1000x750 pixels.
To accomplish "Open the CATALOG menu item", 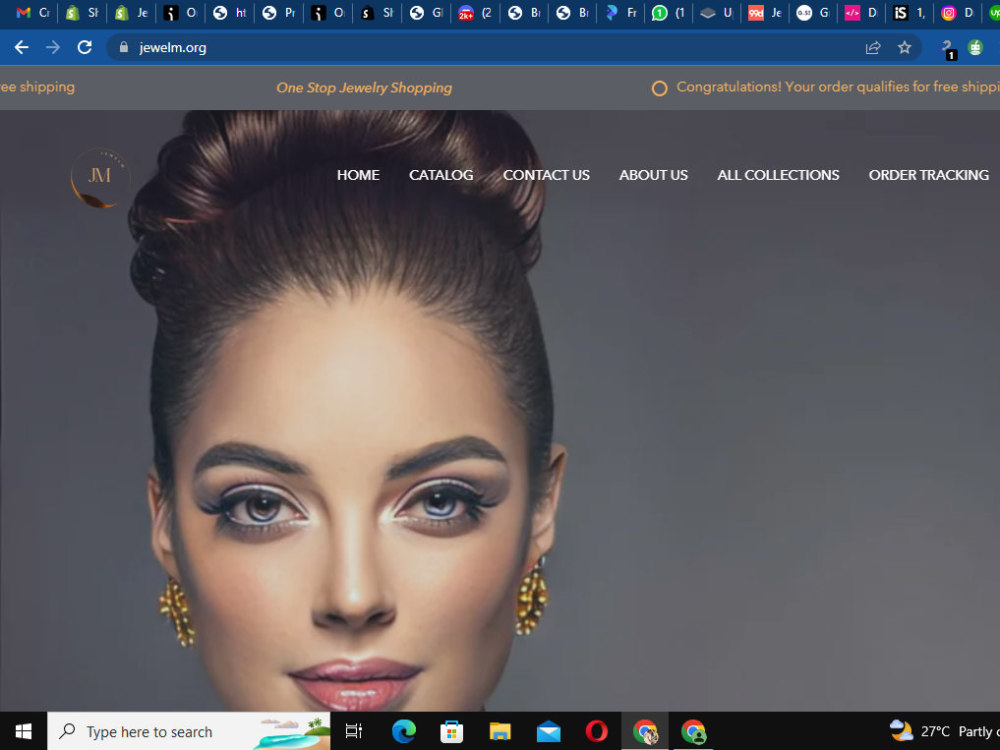I will (441, 175).
